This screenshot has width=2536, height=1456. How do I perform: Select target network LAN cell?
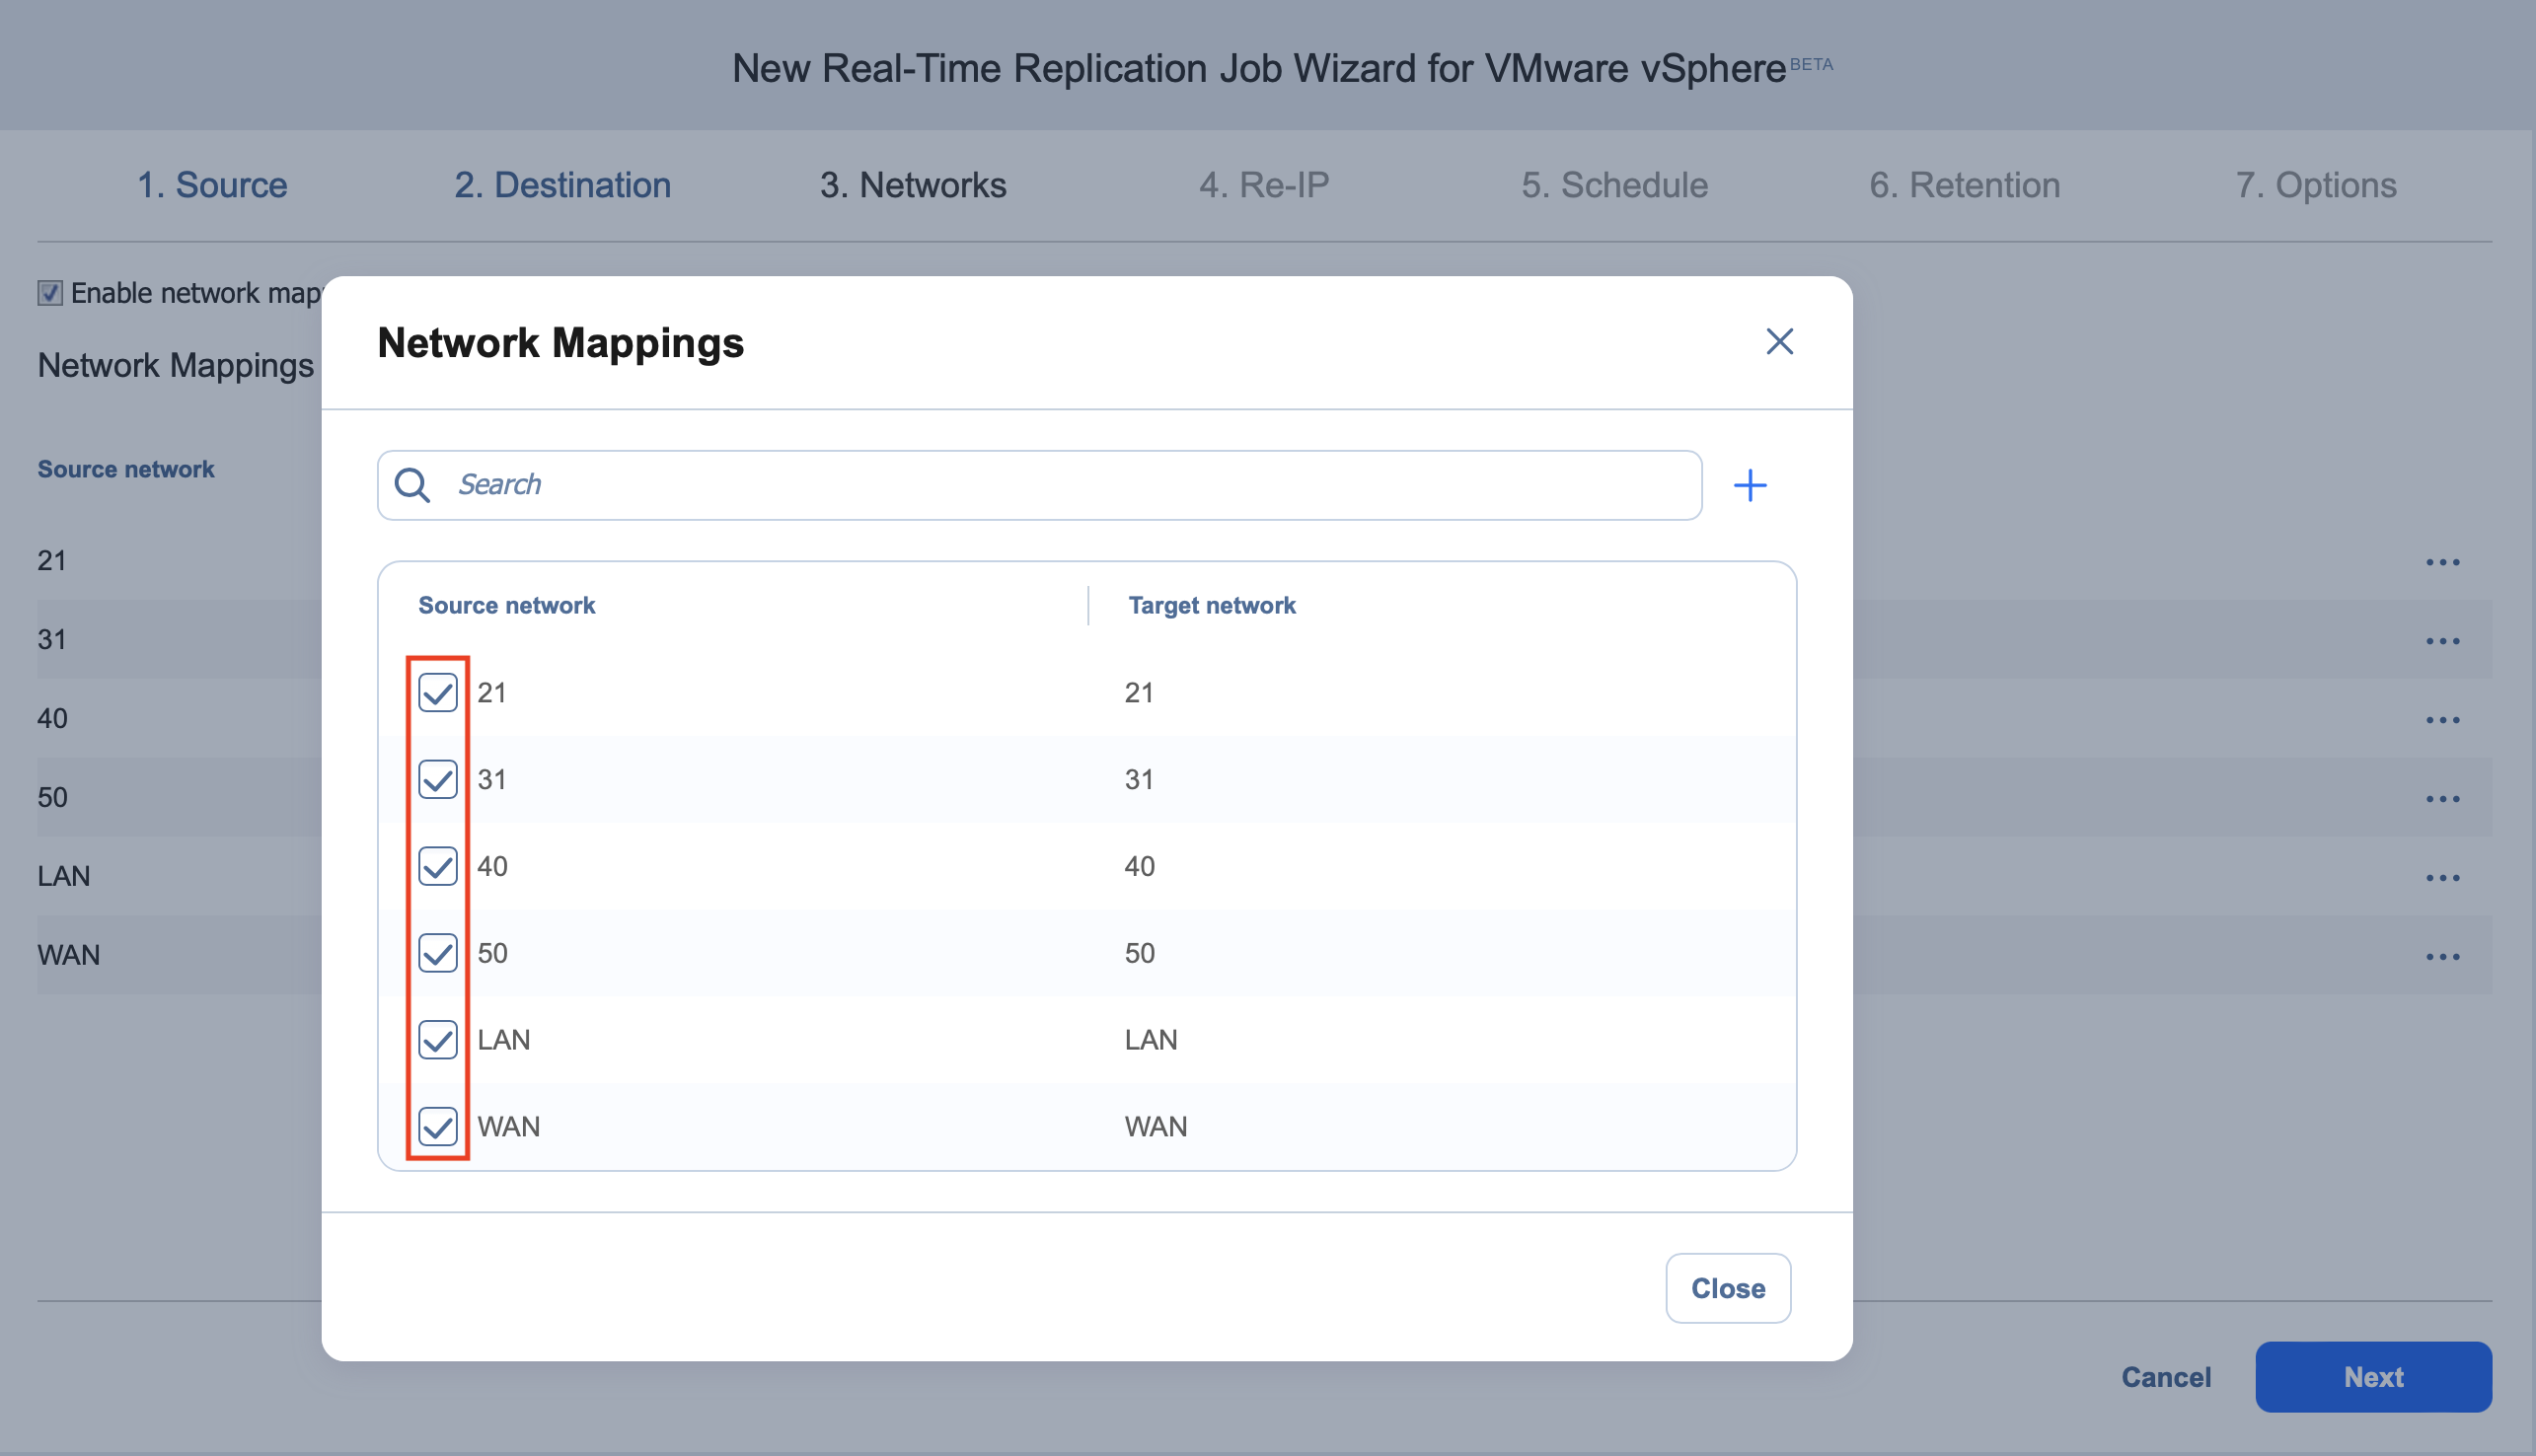[1151, 1041]
